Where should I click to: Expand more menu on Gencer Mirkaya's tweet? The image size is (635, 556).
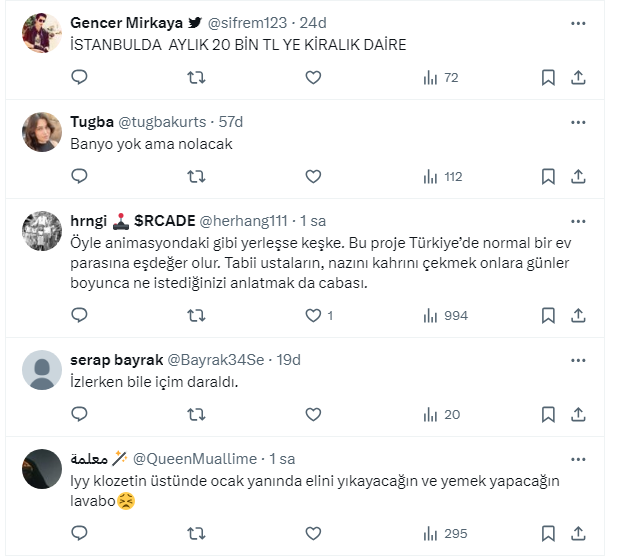click(x=578, y=22)
